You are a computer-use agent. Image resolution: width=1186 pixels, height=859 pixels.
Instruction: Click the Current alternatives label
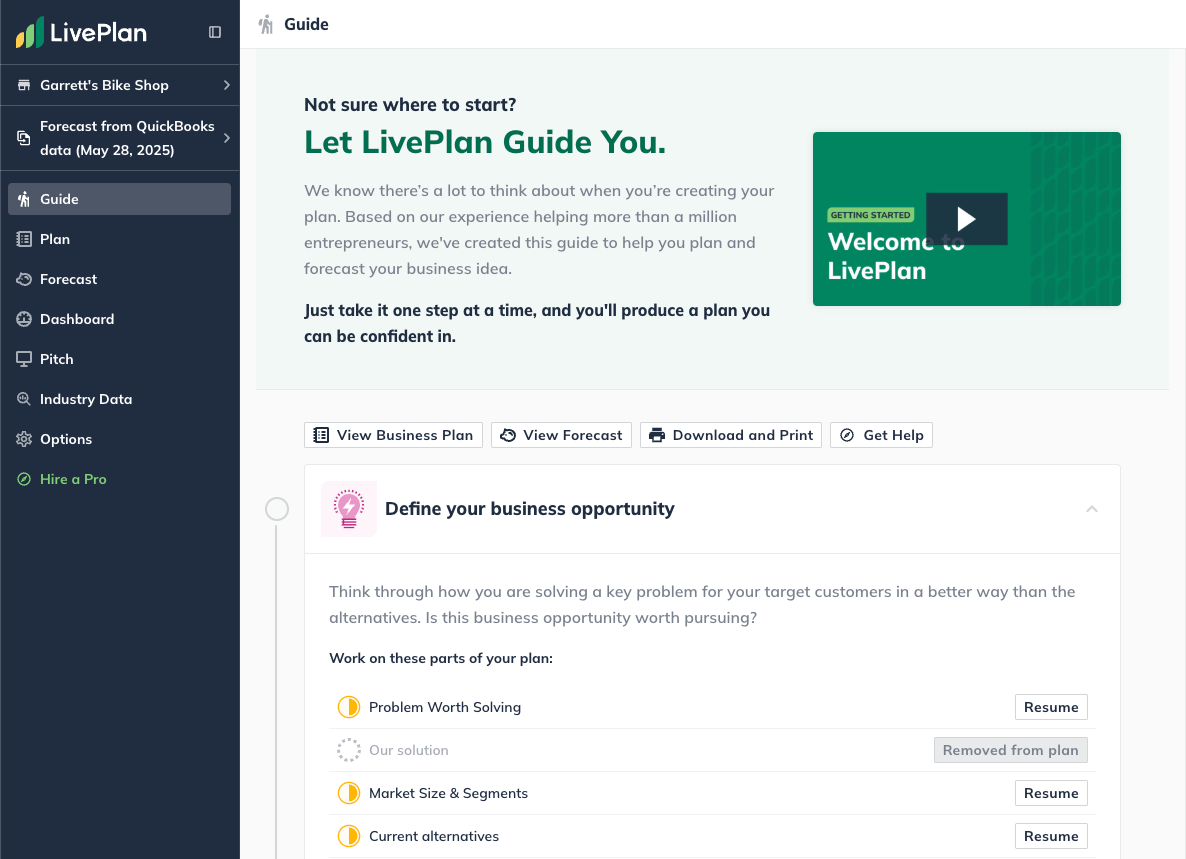click(x=434, y=836)
